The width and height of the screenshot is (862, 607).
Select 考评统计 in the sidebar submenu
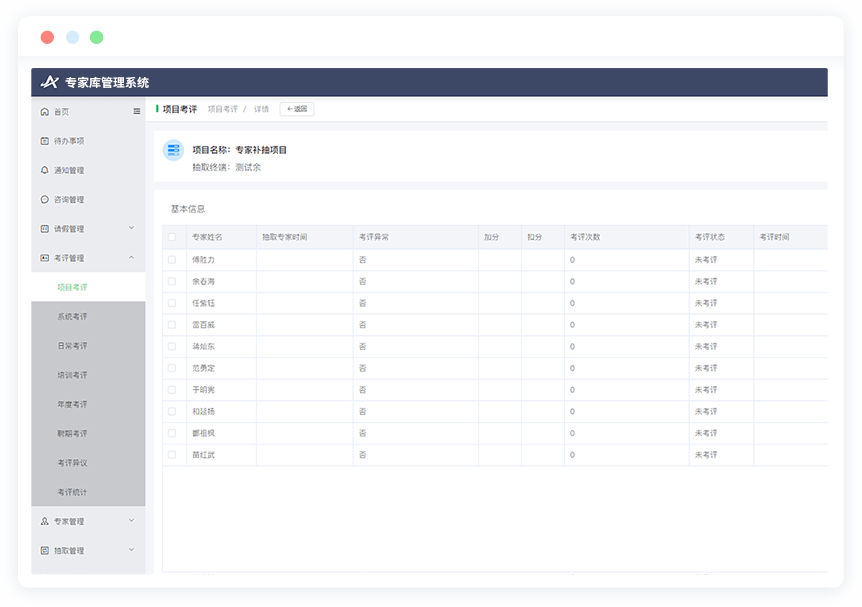click(72, 492)
